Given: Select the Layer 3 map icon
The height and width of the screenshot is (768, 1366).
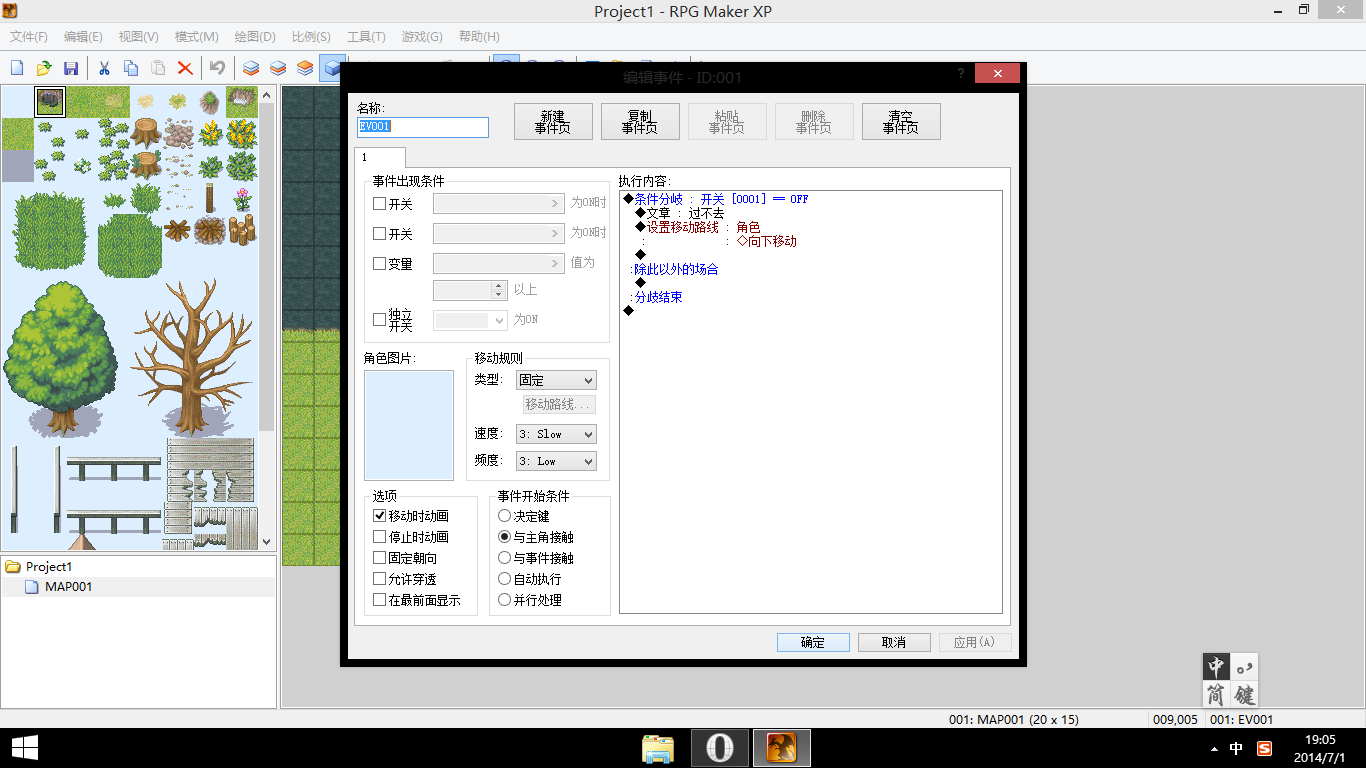Looking at the screenshot, I should 305,68.
